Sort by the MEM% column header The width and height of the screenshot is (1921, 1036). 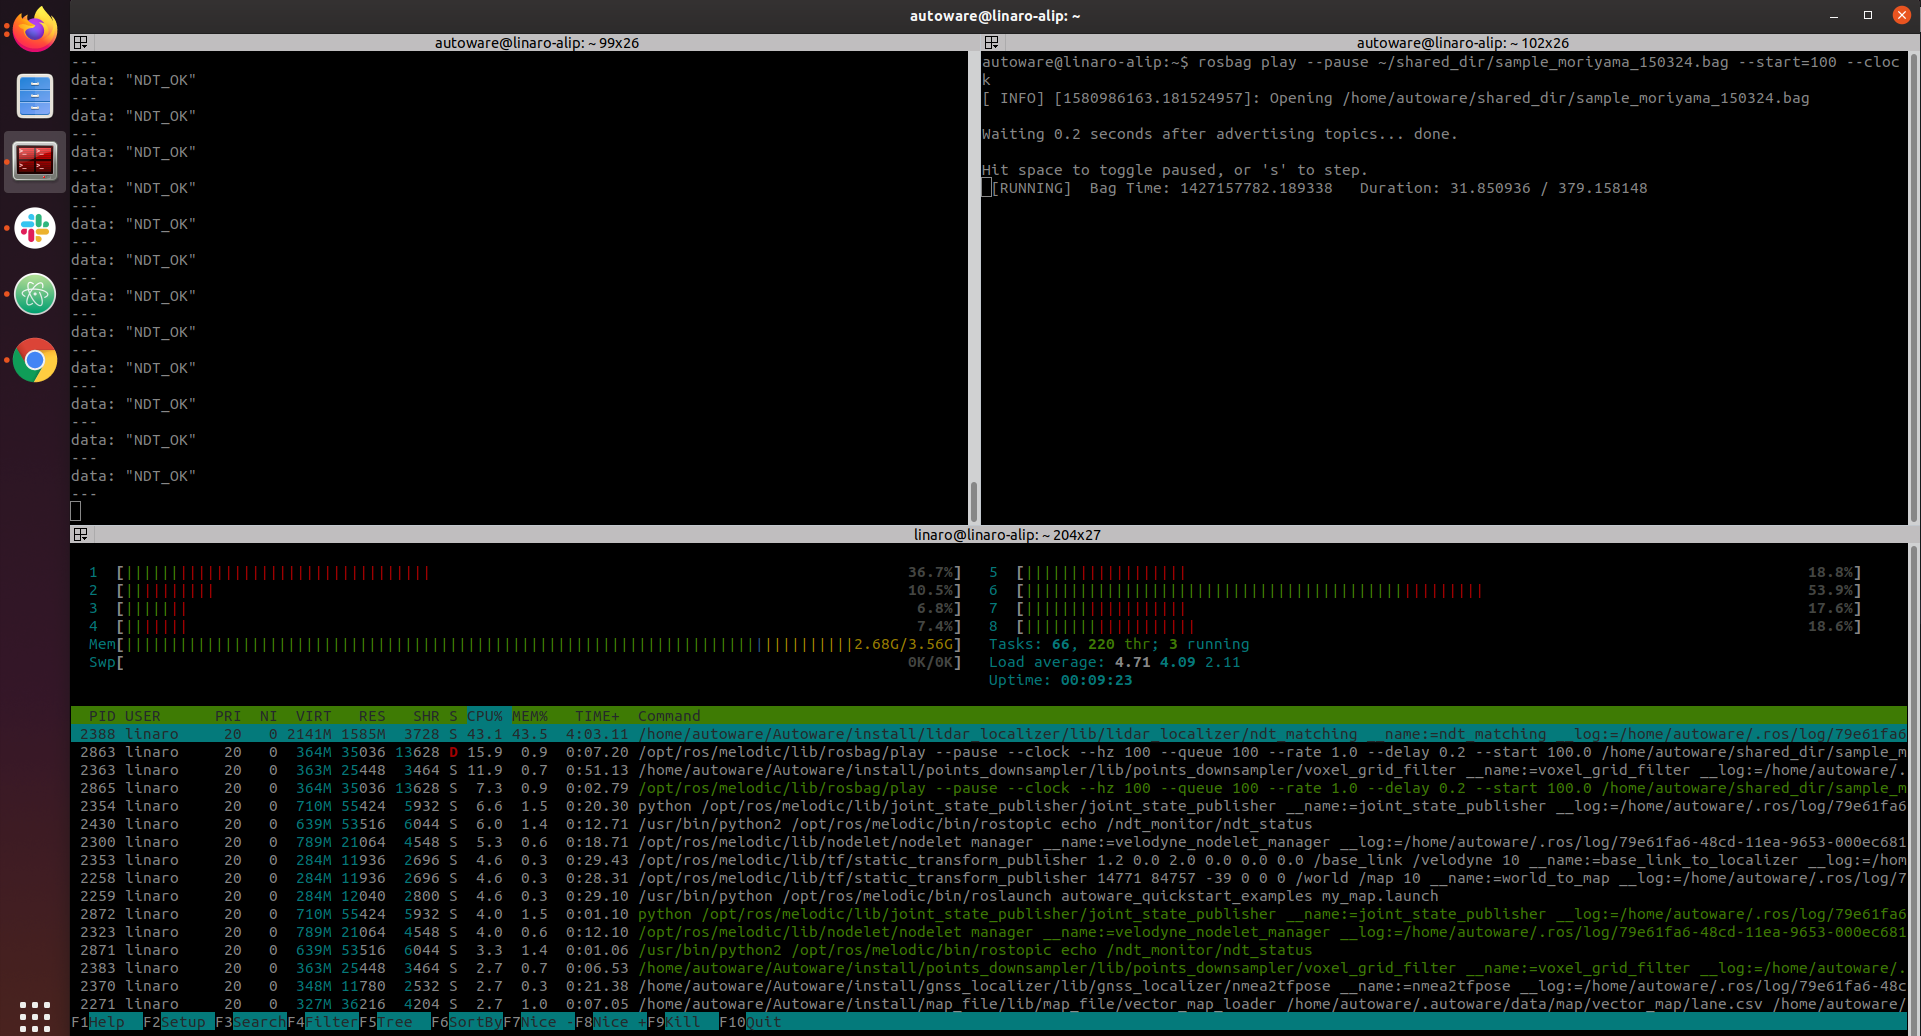(x=530, y=716)
